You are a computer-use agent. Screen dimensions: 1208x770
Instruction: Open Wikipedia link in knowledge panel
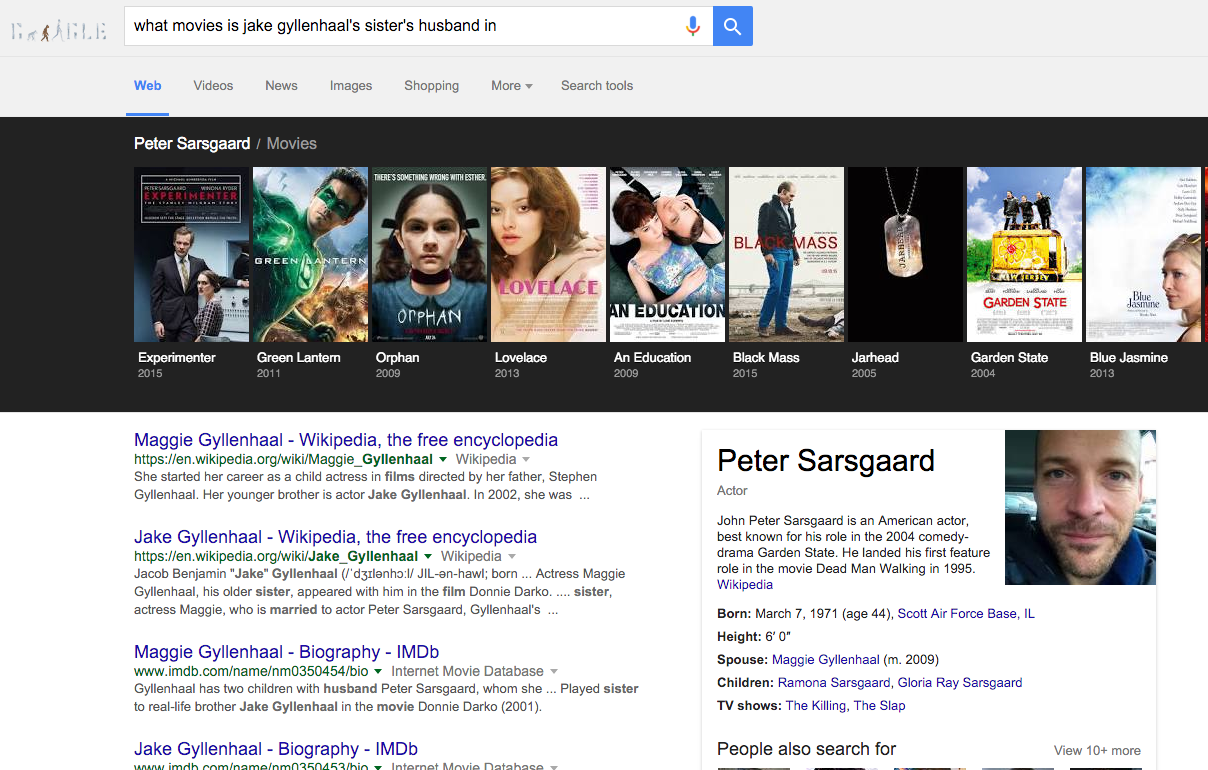(745, 585)
